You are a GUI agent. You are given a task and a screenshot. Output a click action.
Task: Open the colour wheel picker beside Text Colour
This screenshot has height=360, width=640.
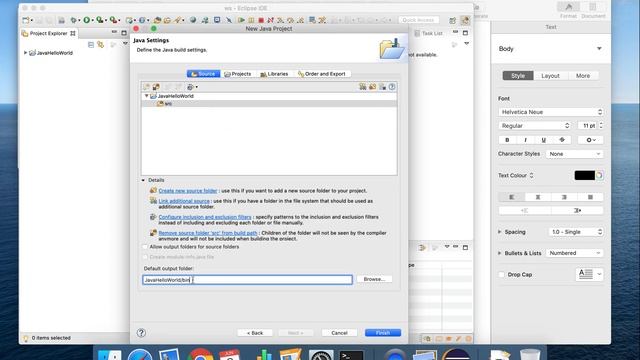[x=599, y=176]
